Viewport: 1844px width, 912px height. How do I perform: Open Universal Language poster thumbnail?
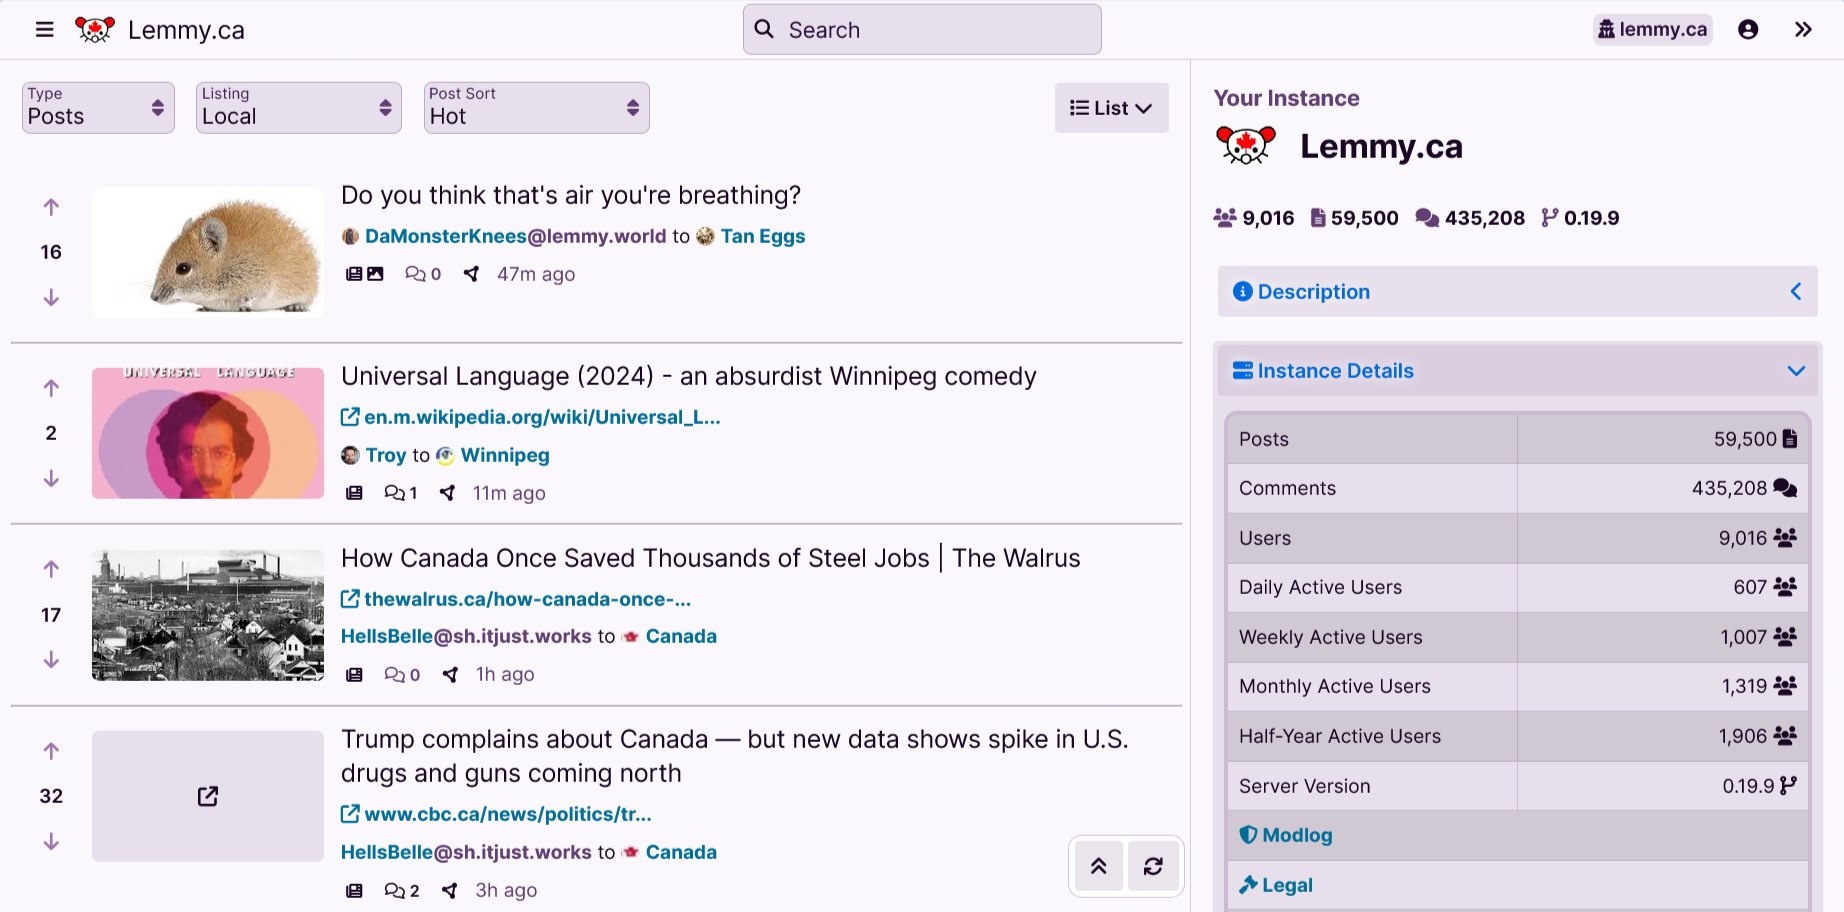click(208, 433)
